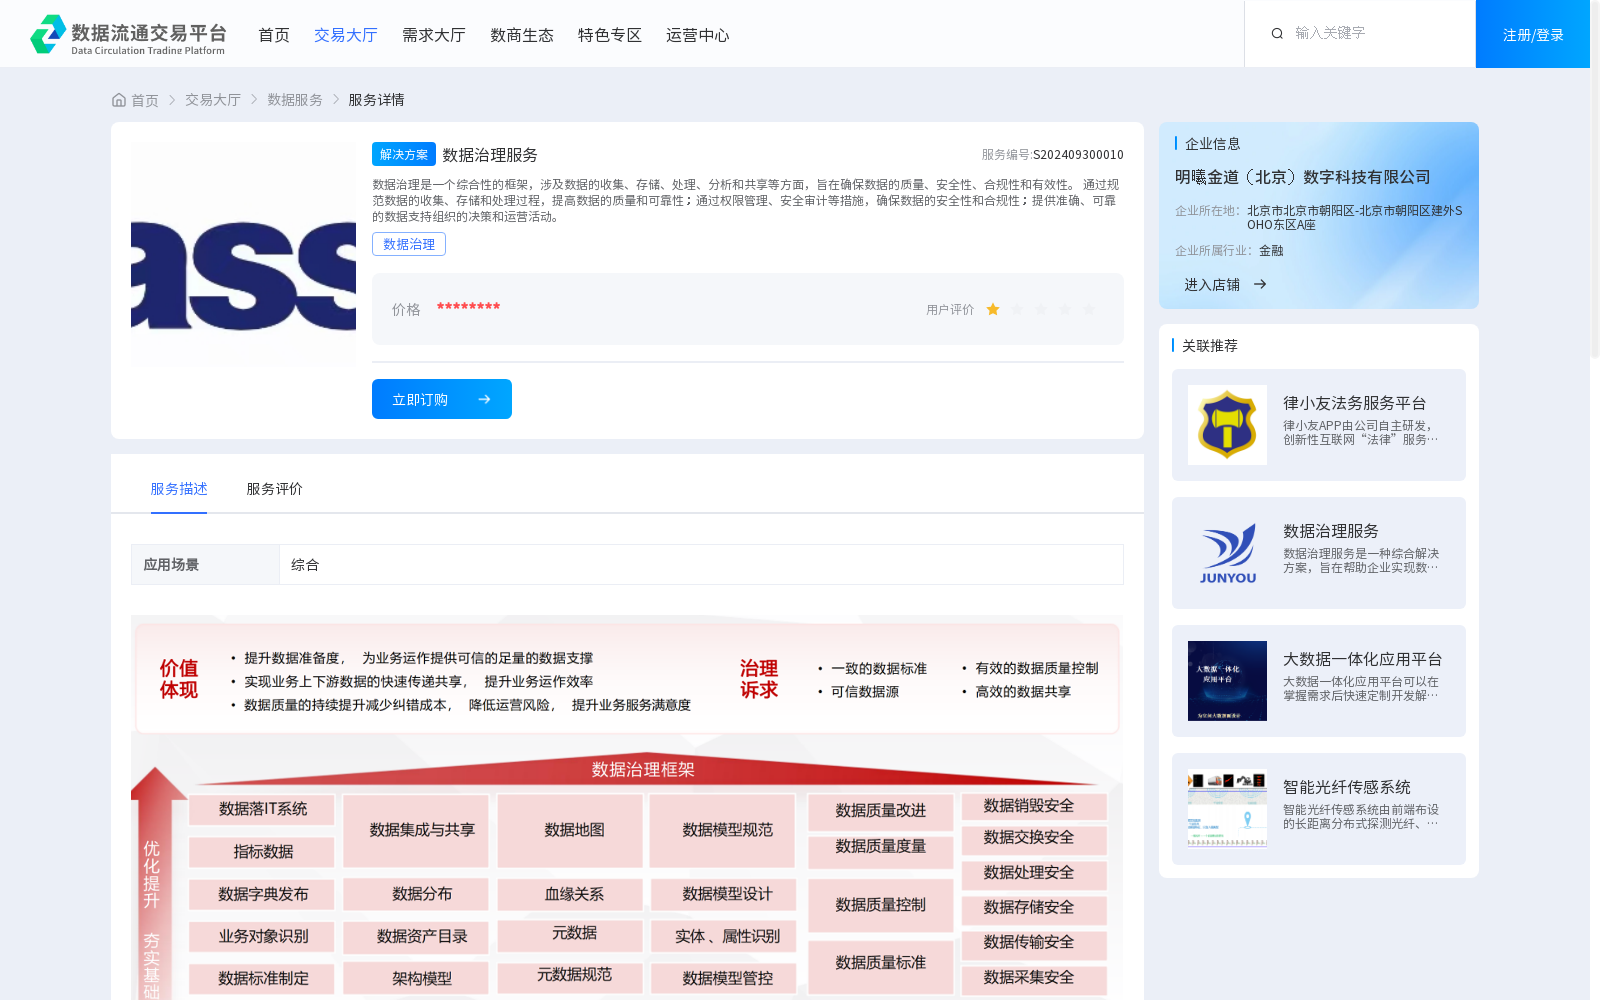1600x1000 pixels.
Task: Open the 律小友法务服务平台 logo thumbnail
Action: [x=1227, y=425]
